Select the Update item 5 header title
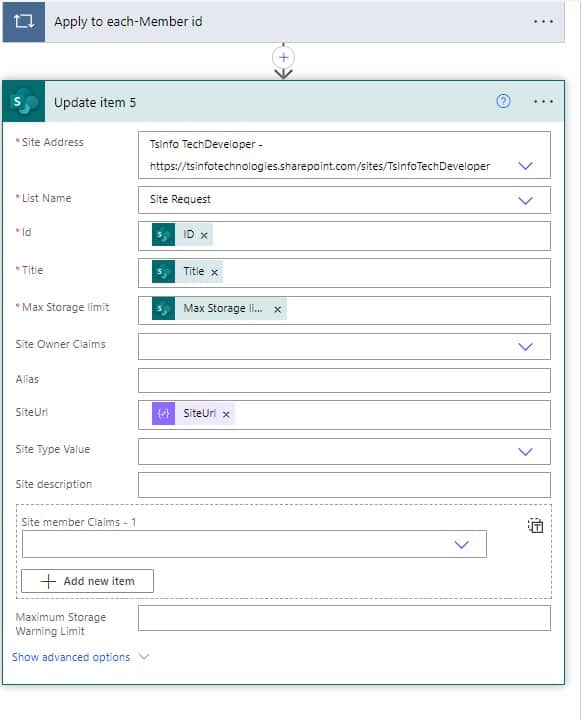Image resolution: width=582 pixels, height=720 pixels. click(x=95, y=102)
